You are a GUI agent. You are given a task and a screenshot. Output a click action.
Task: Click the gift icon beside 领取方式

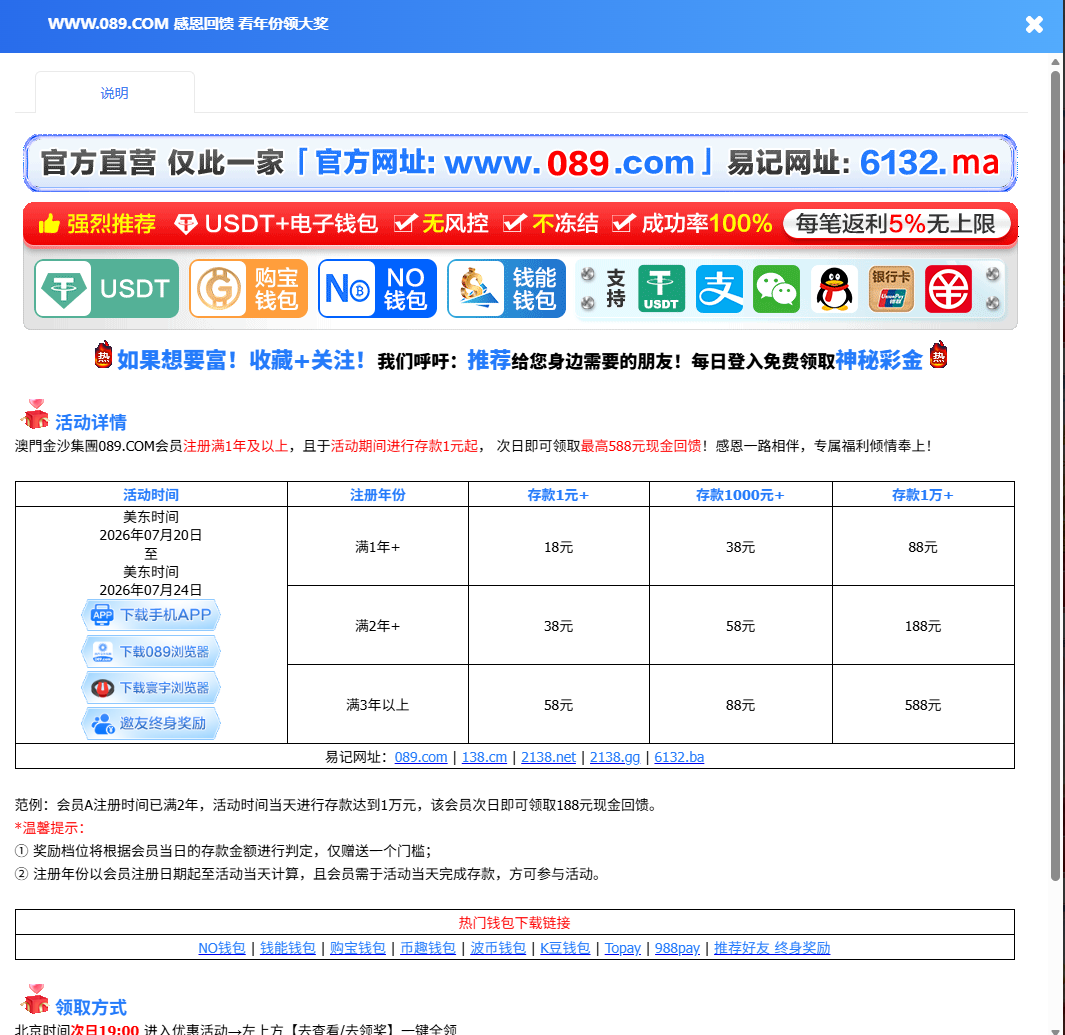tap(35, 1000)
